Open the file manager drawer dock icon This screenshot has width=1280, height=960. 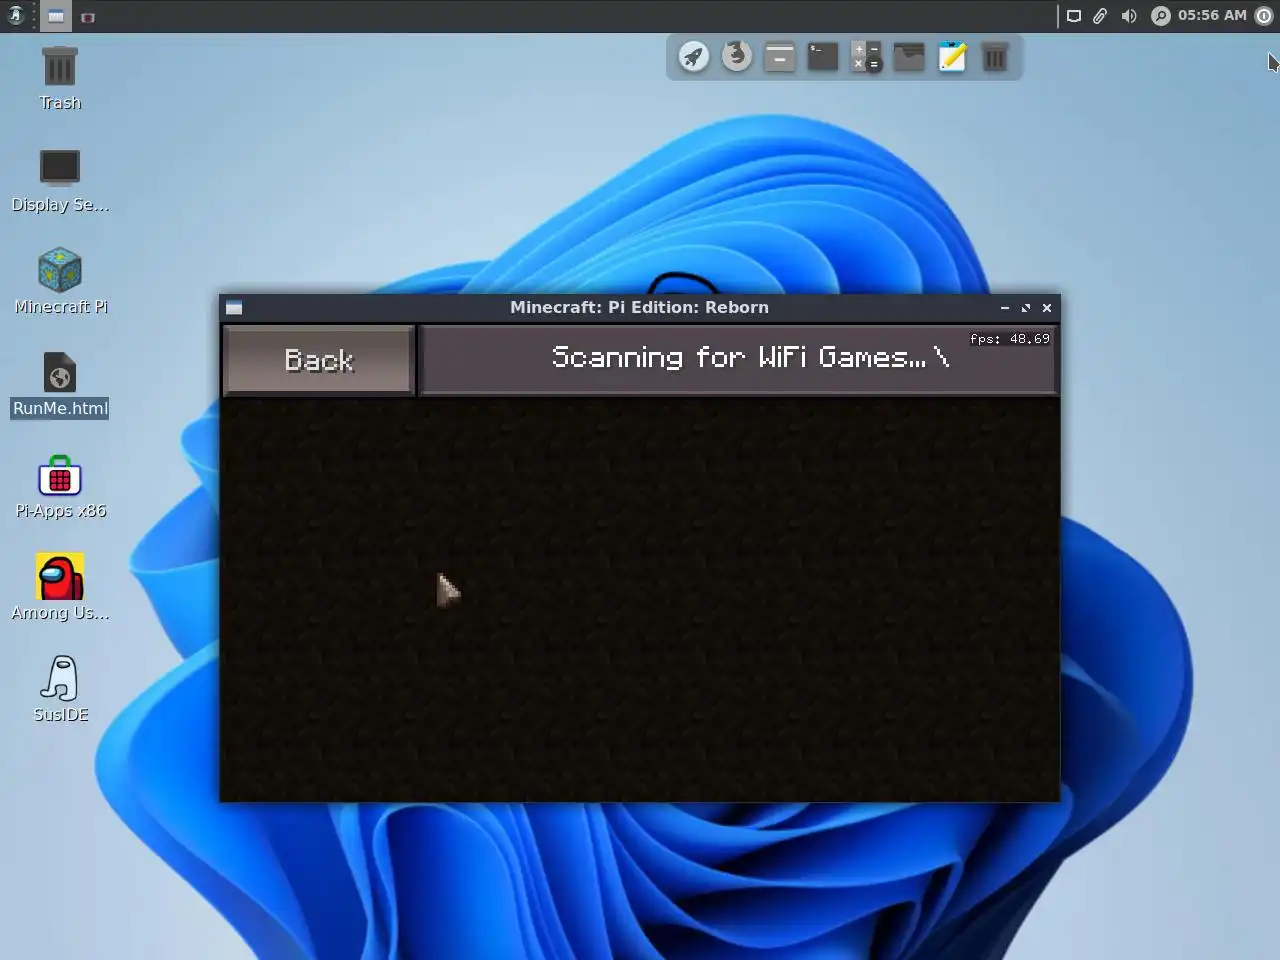click(x=780, y=57)
